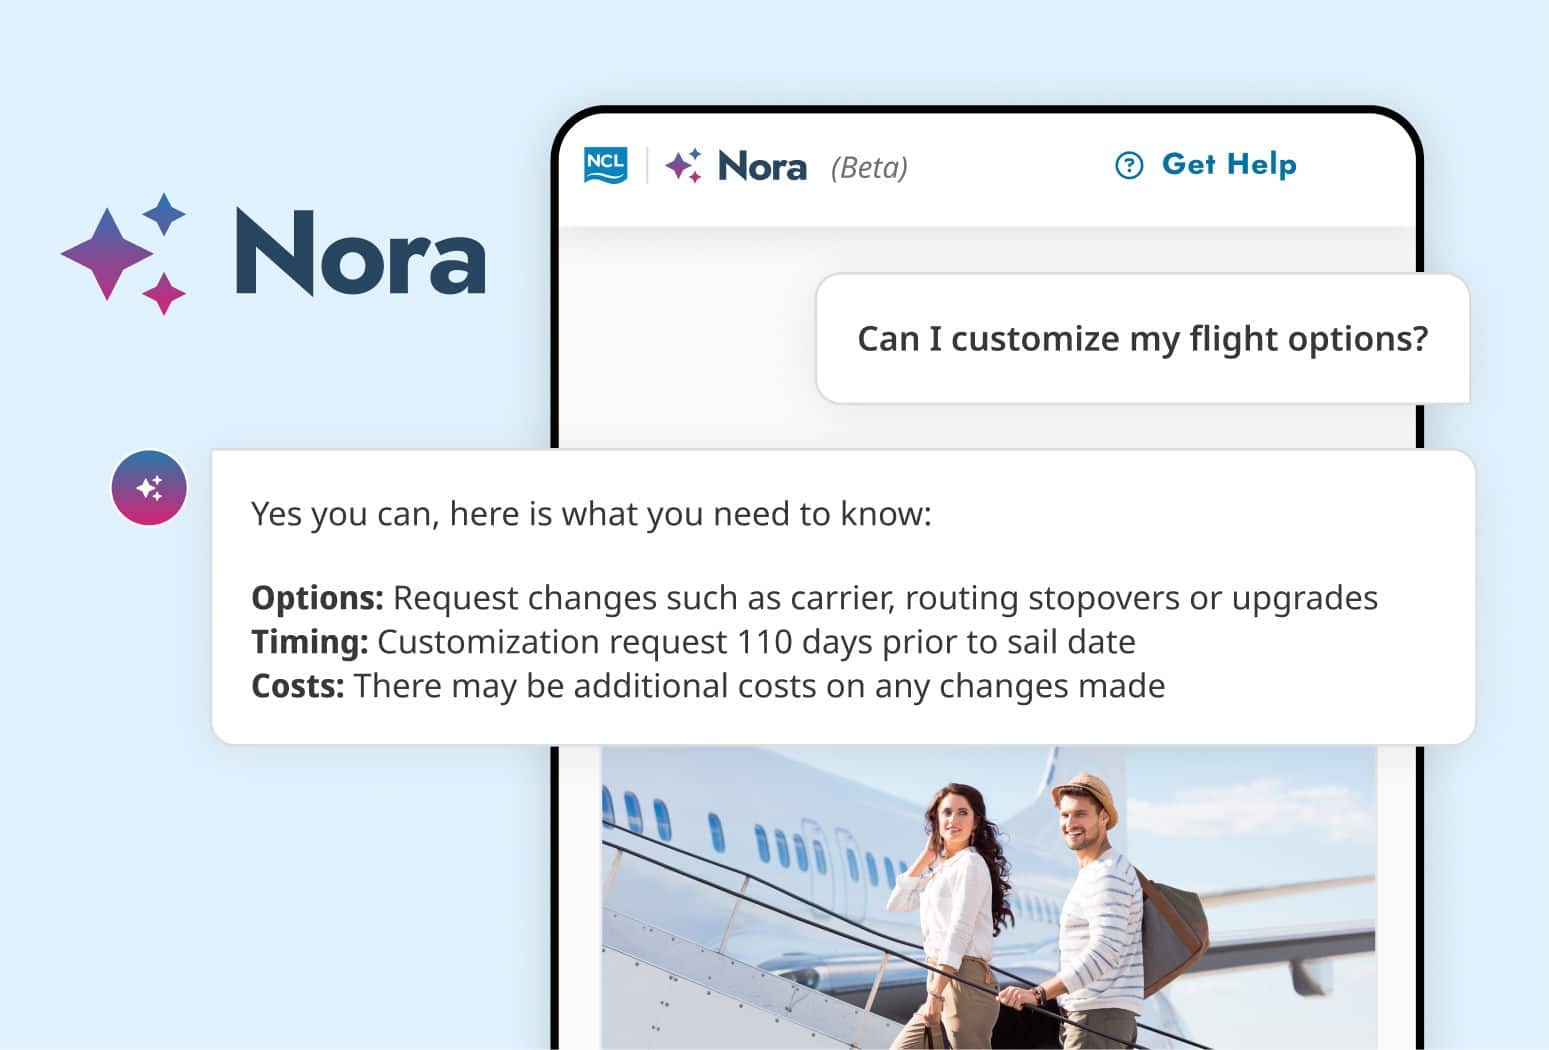The width and height of the screenshot is (1549, 1050).
Task: Select the flight options question bubble
Action: point(1142,339)
